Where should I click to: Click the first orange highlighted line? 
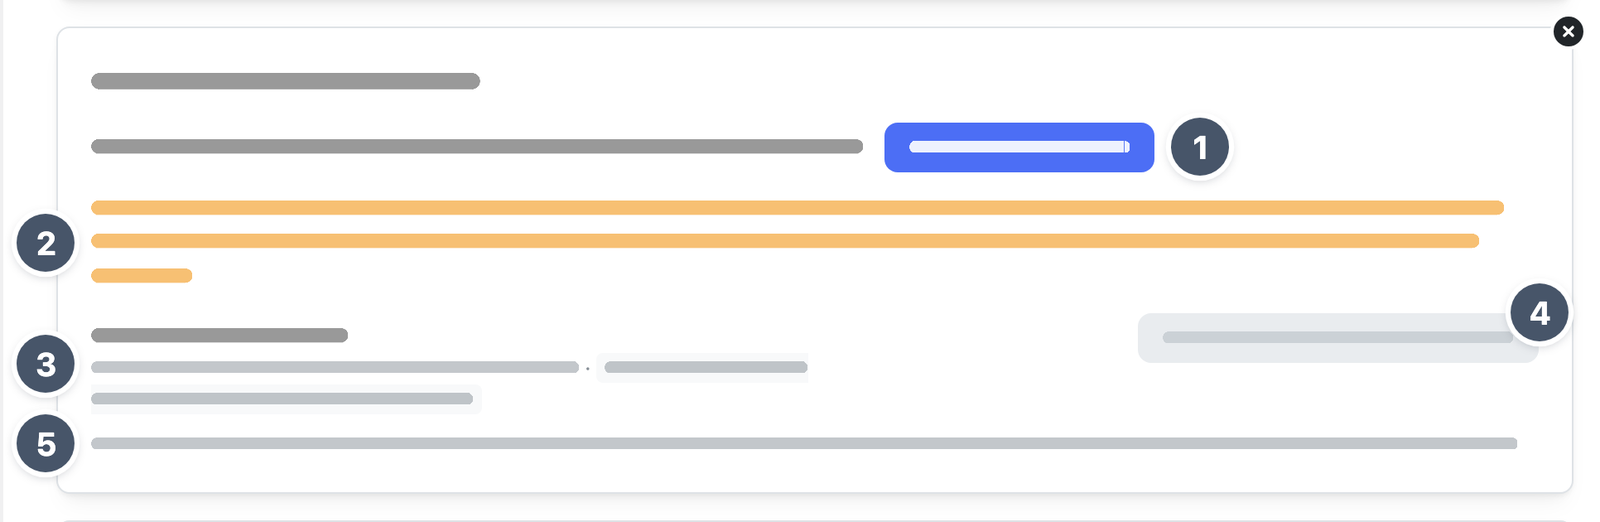click(797, 208)
